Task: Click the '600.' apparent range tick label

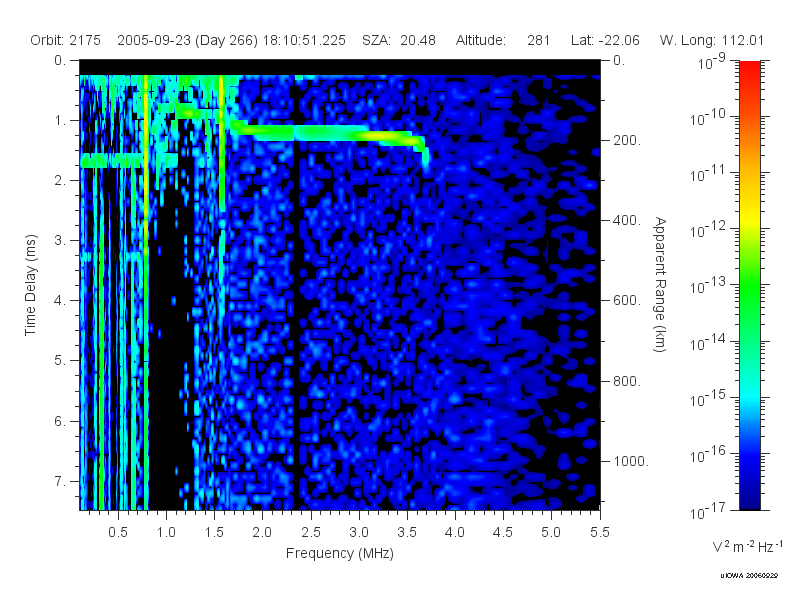Action: point(627,301)
